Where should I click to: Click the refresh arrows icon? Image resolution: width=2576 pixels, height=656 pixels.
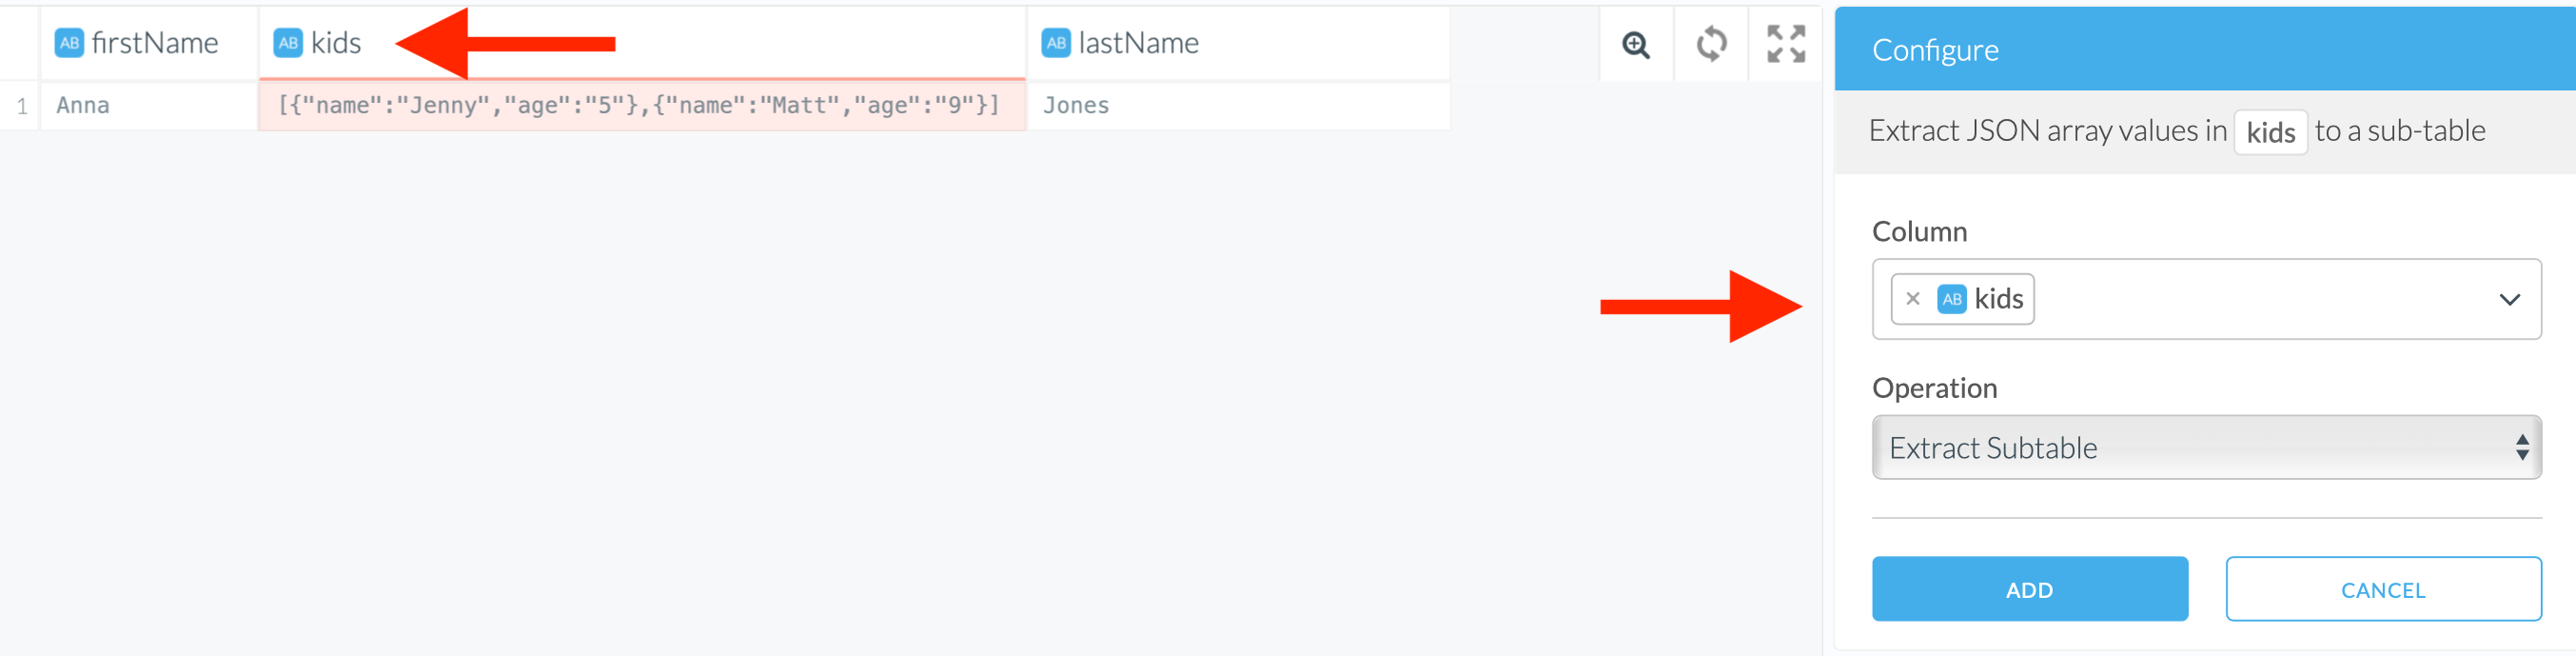pos(1711,45)
